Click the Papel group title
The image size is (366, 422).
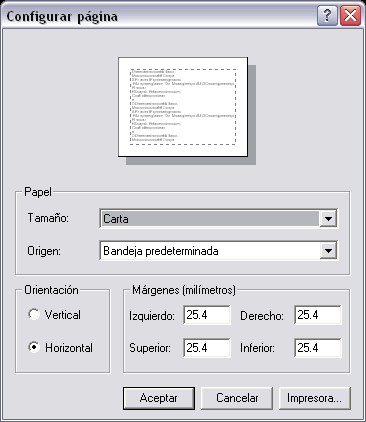click(38, 192)
